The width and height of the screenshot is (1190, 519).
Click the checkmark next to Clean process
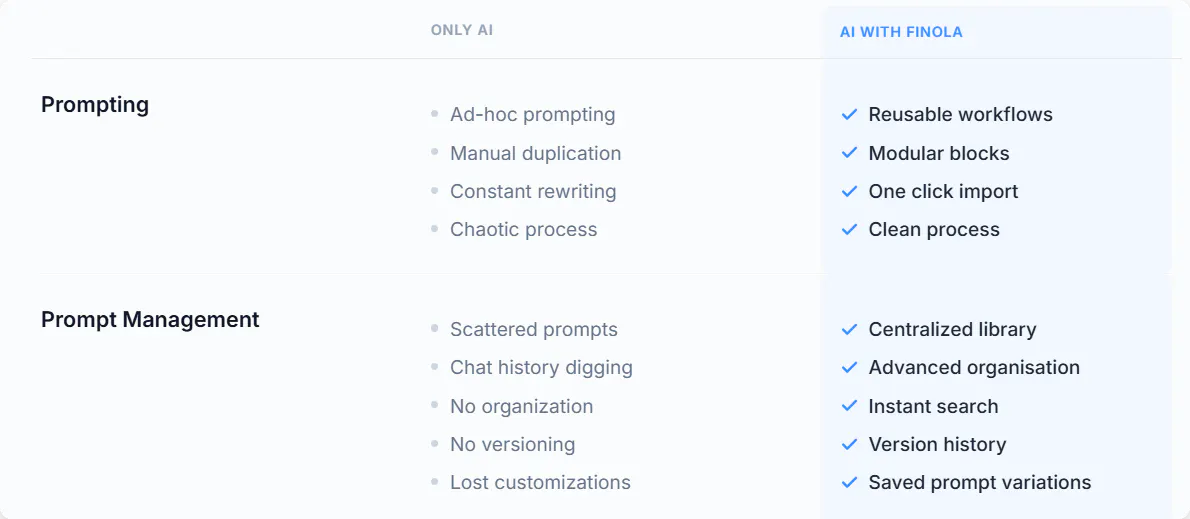click(x=849, y=229)
